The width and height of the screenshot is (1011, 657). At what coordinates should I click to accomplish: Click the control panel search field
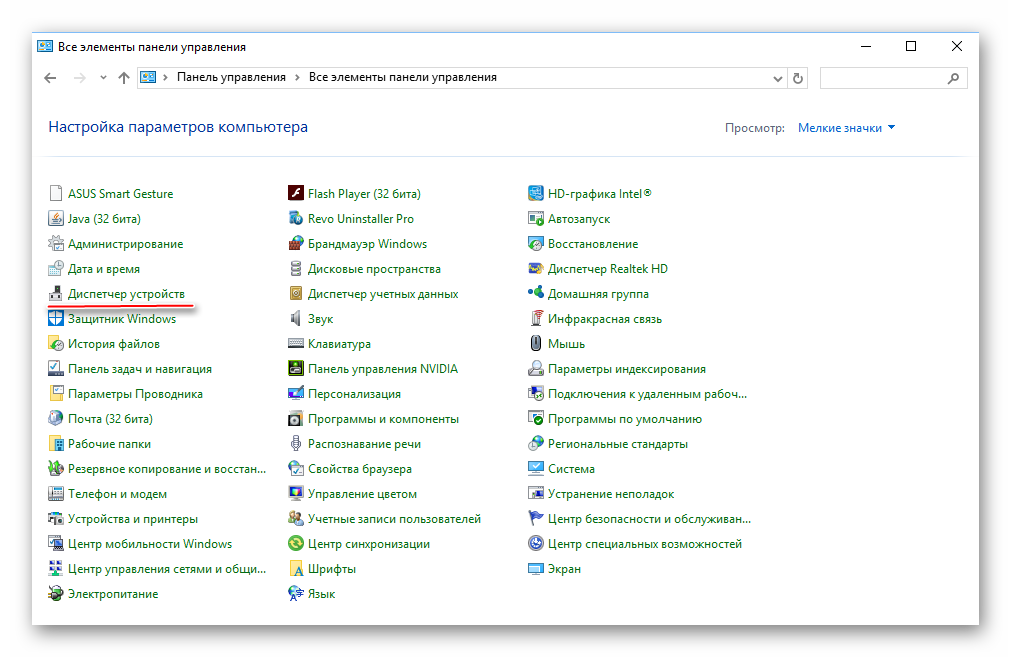click(882, 78)
